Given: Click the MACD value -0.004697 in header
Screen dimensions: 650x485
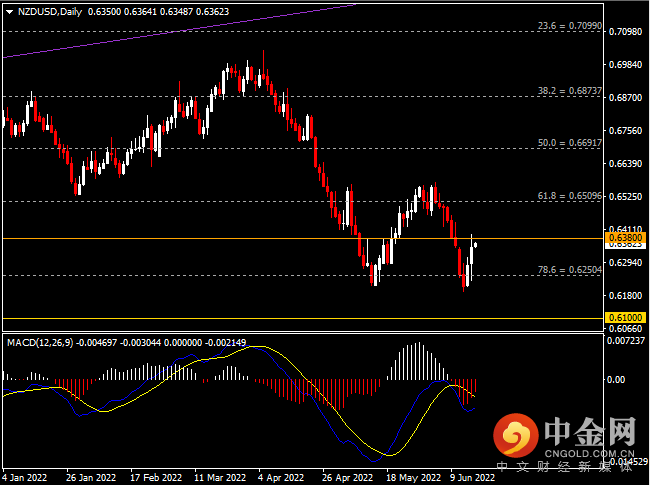Looking at the screenshot, I should pos(97,343).
